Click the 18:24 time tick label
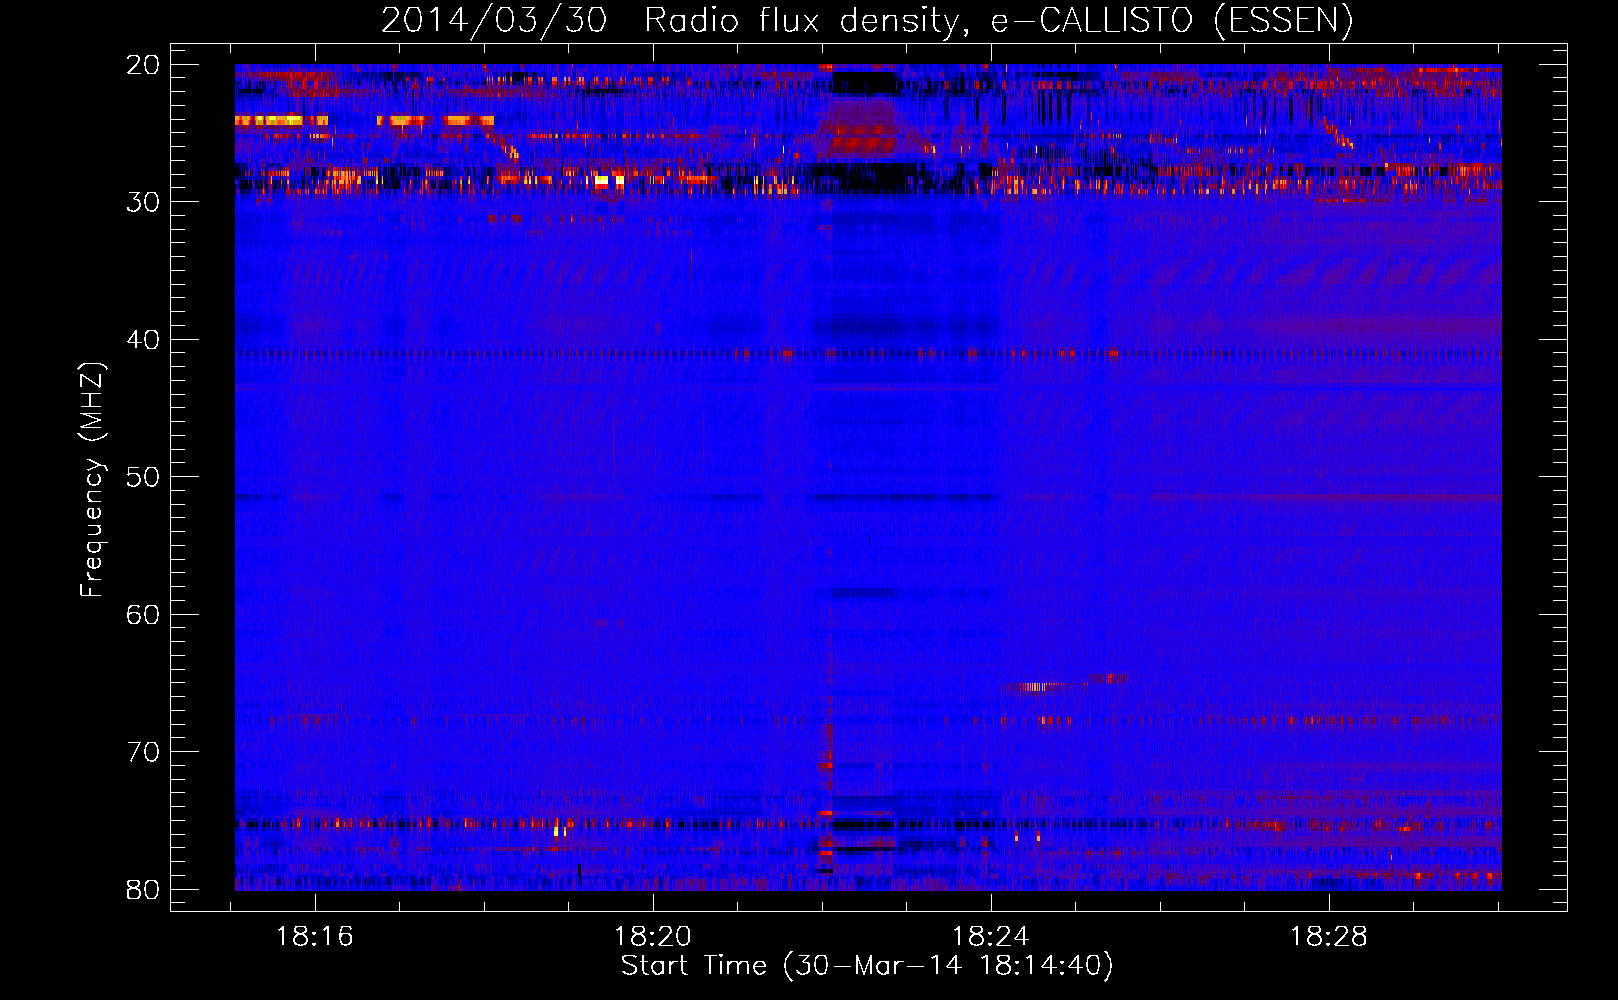Viewport: 1618px width, 1000px height. click(x=991, y=937)
